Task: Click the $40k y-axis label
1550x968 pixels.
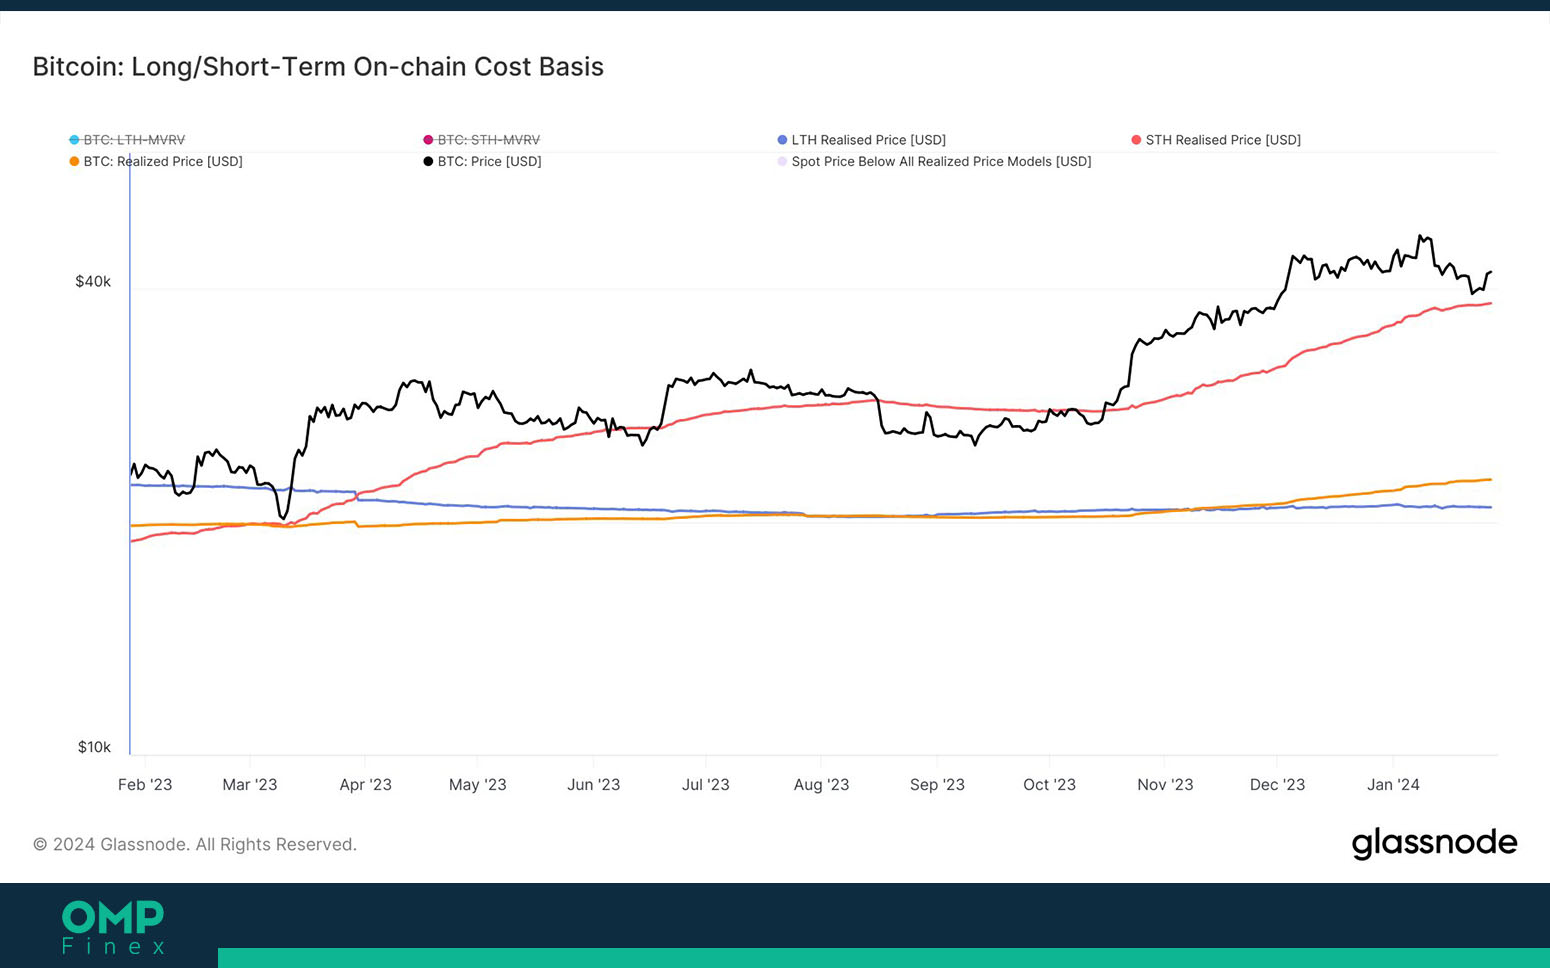Action: pos(93,282)
